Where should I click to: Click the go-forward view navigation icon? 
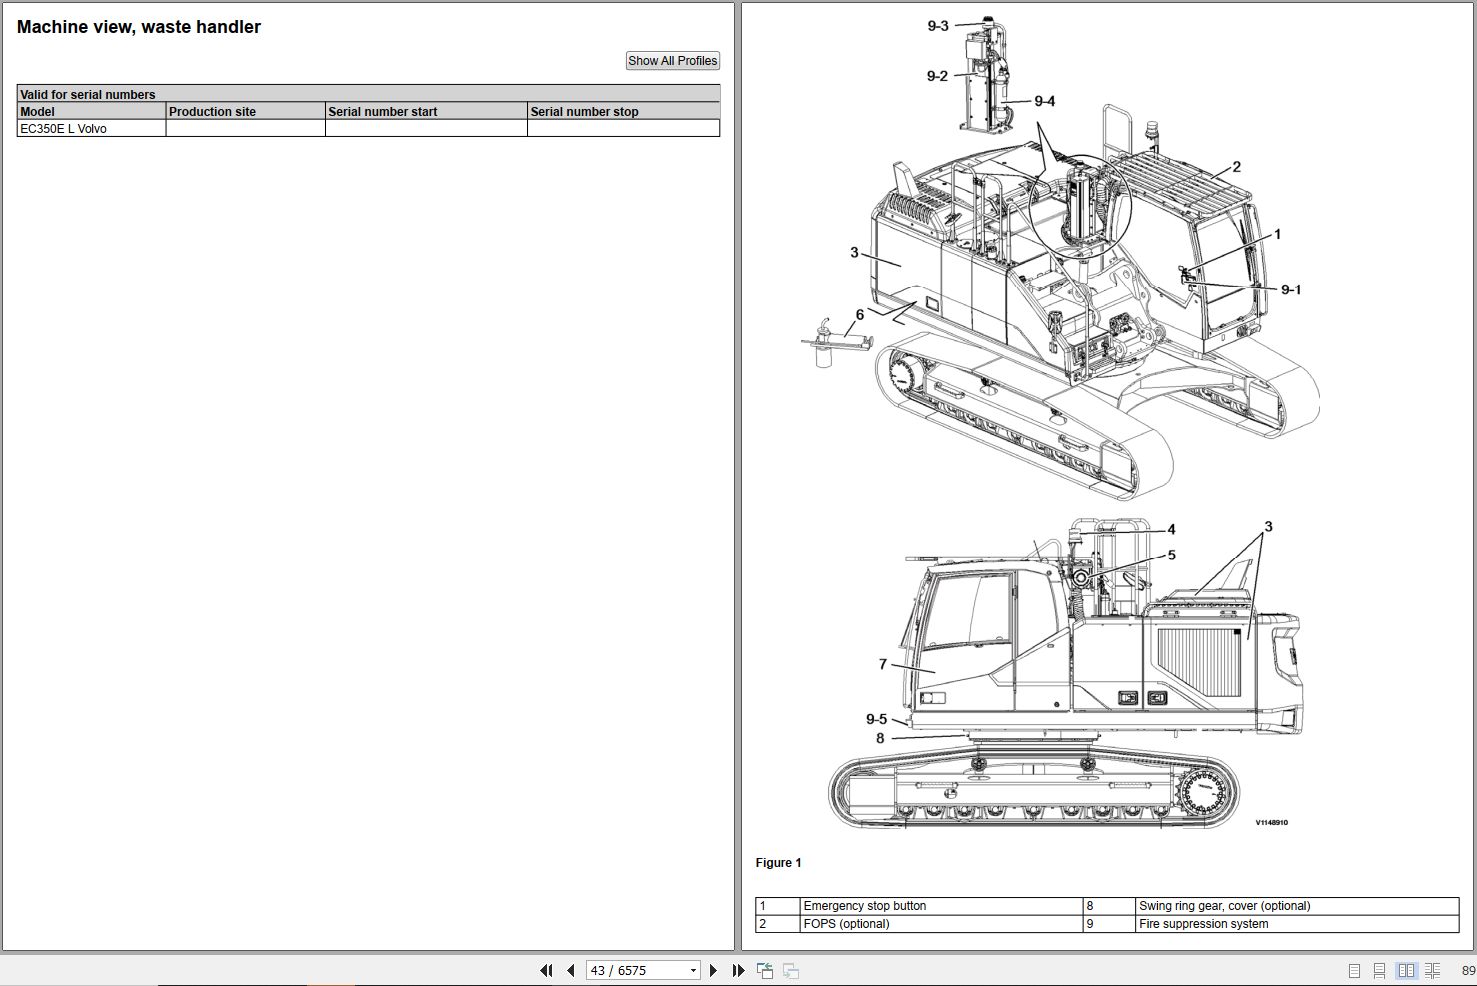coord(791,970)
